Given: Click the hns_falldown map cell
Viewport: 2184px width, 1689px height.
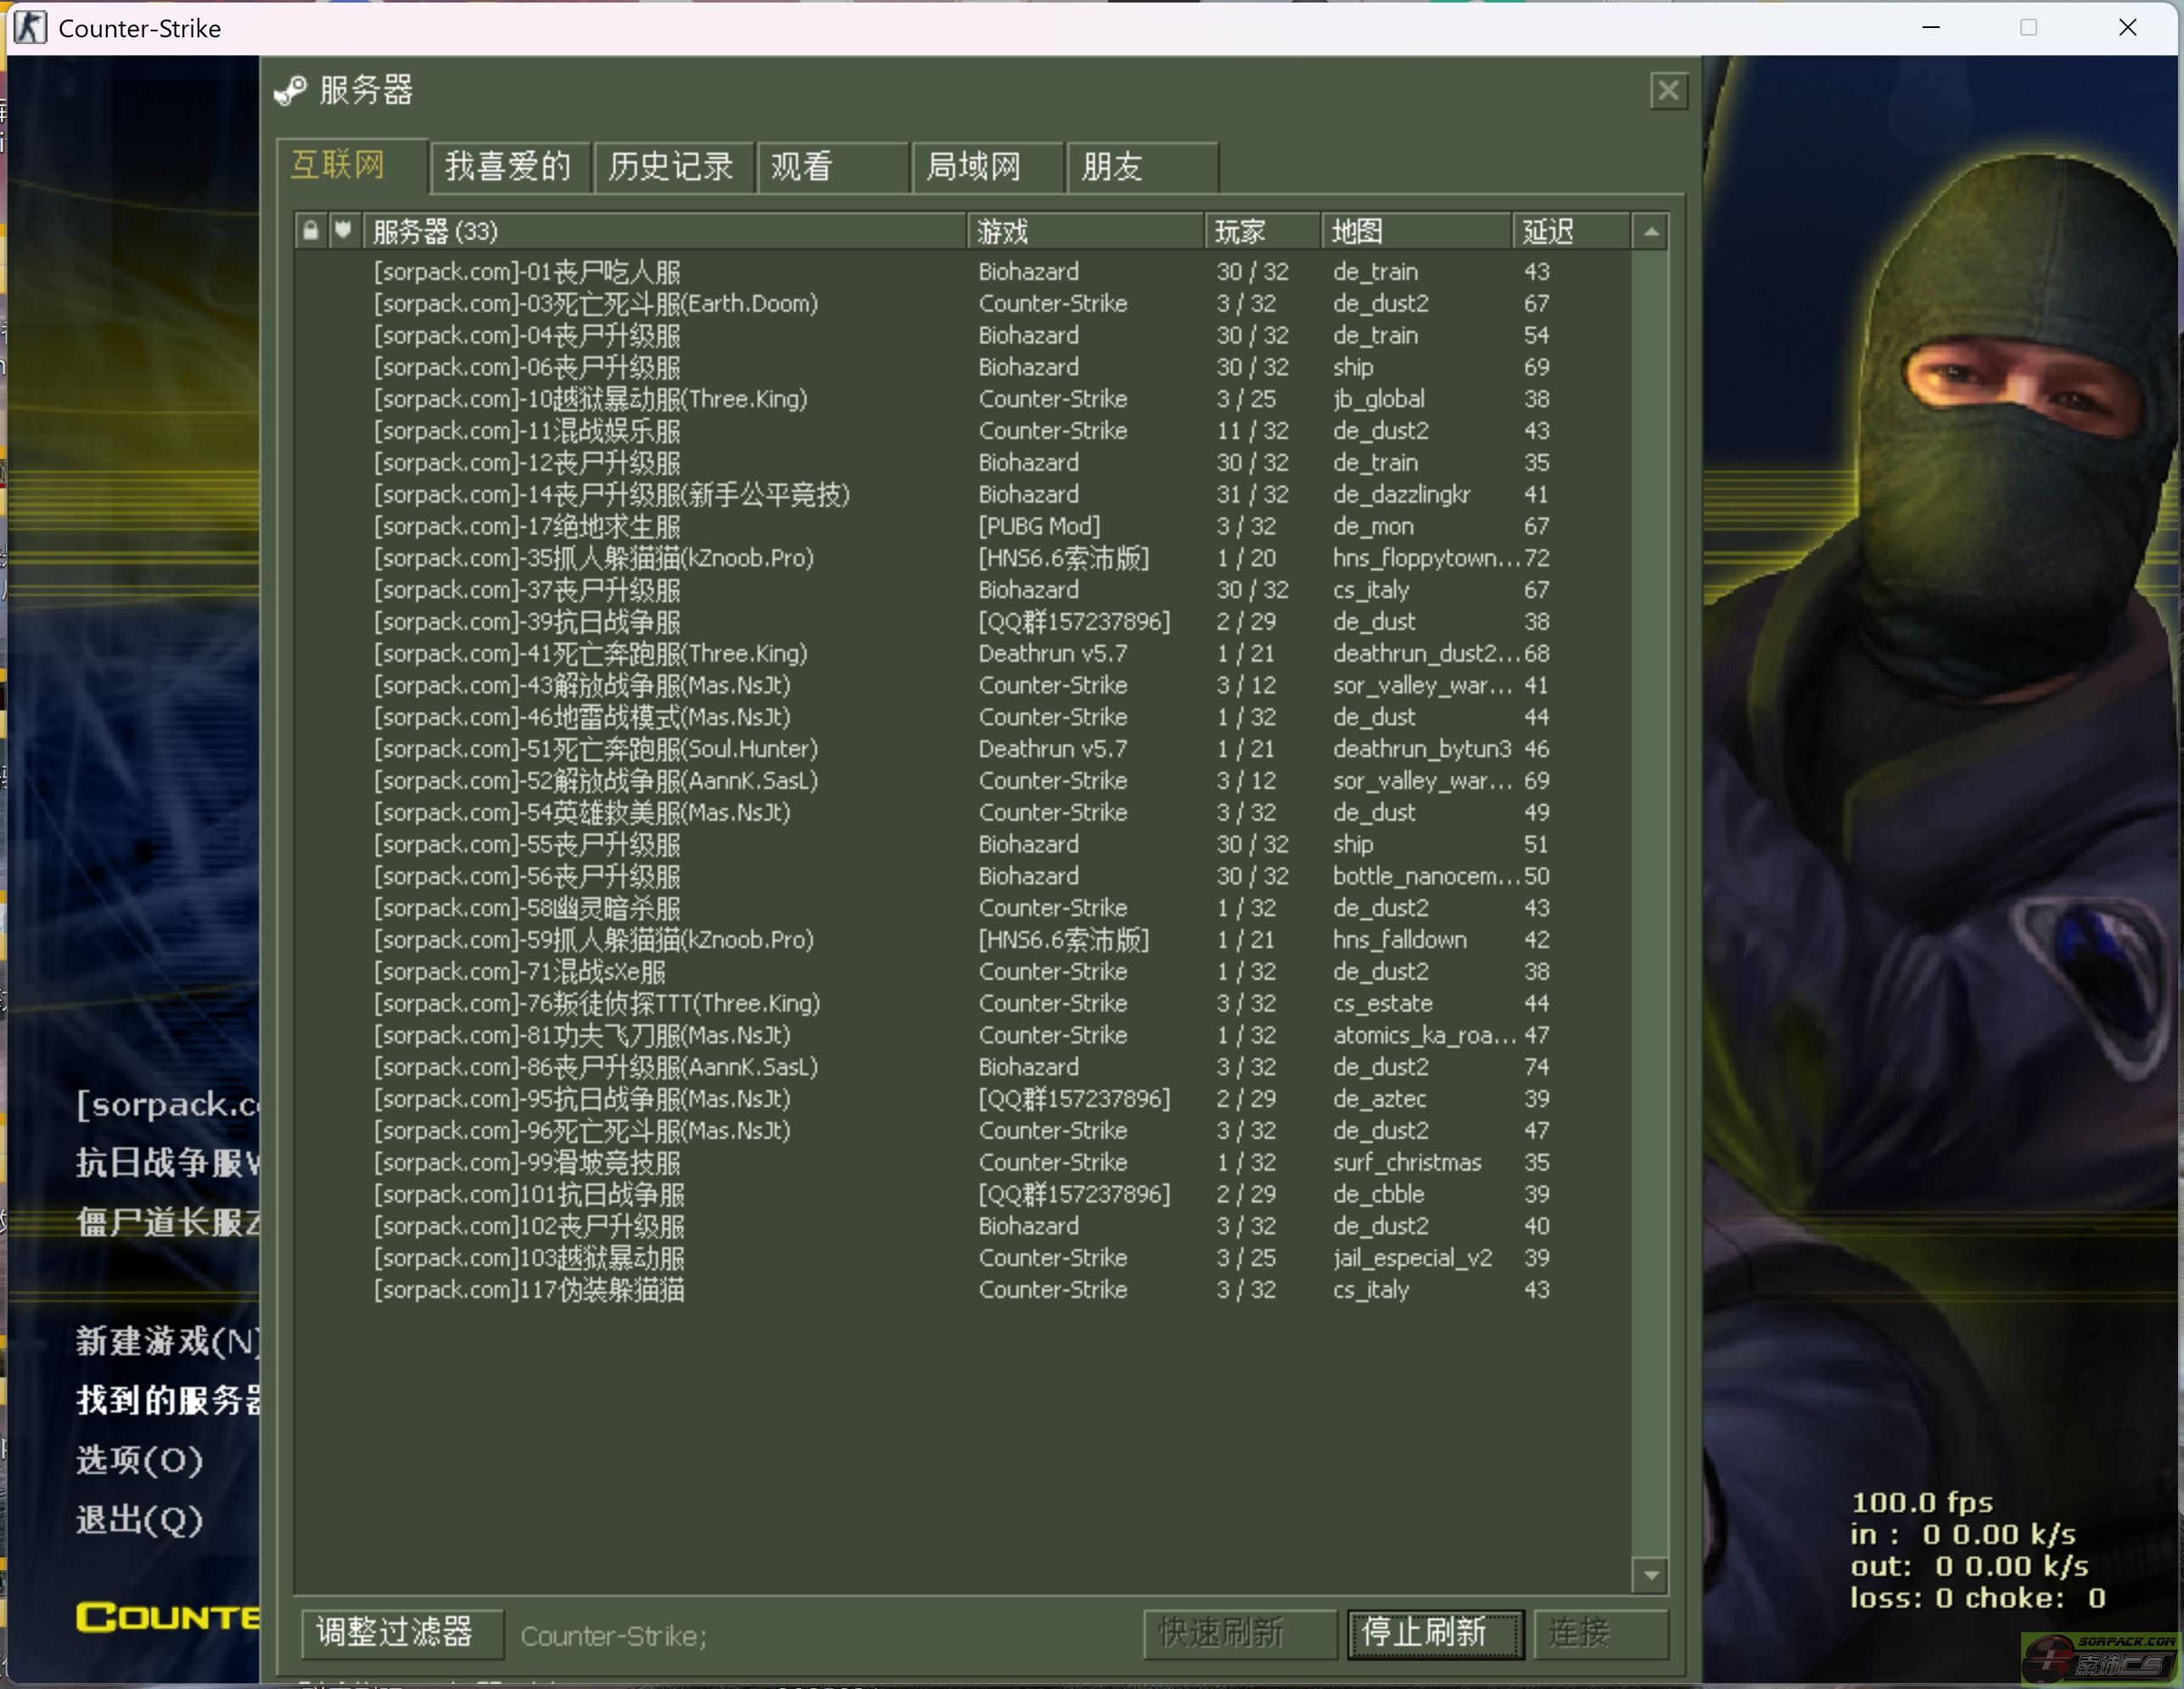Looking at the screenshot, I should click(x=1400, y=940).
